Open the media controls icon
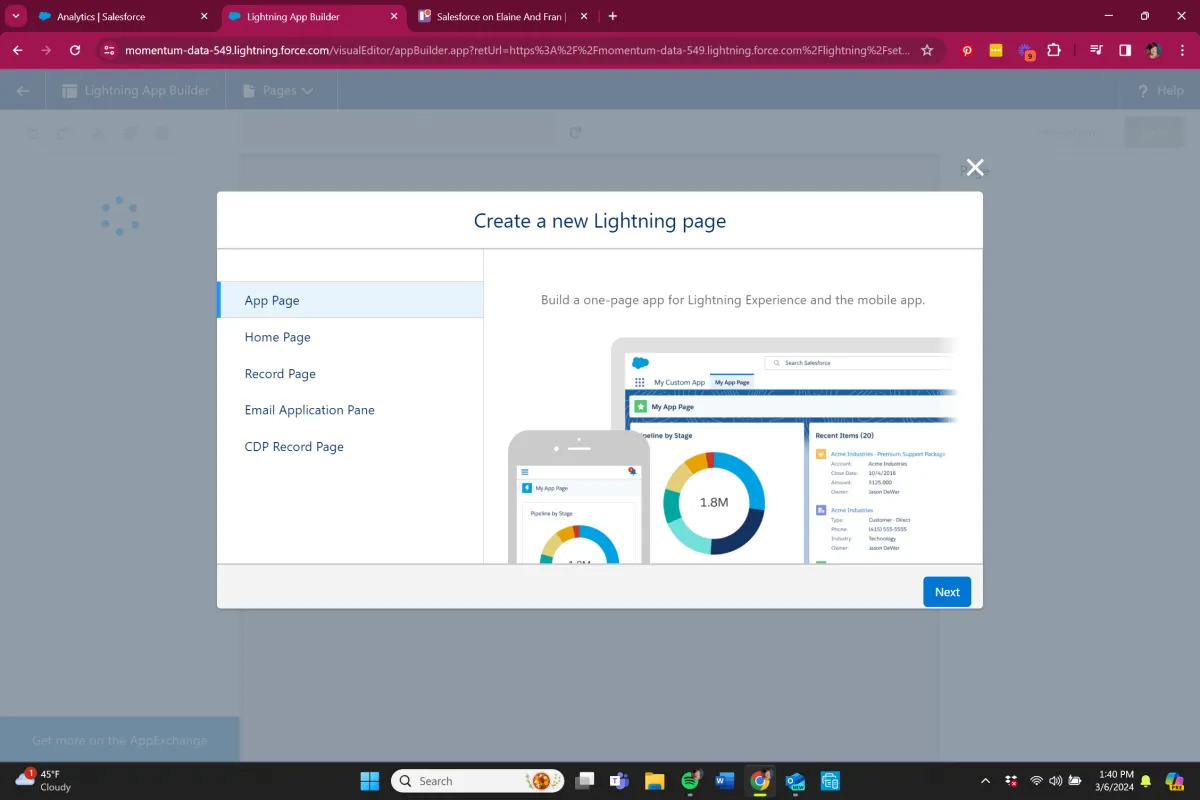The width and height of the screenshot is (1200, 800). click(1096, 50)
